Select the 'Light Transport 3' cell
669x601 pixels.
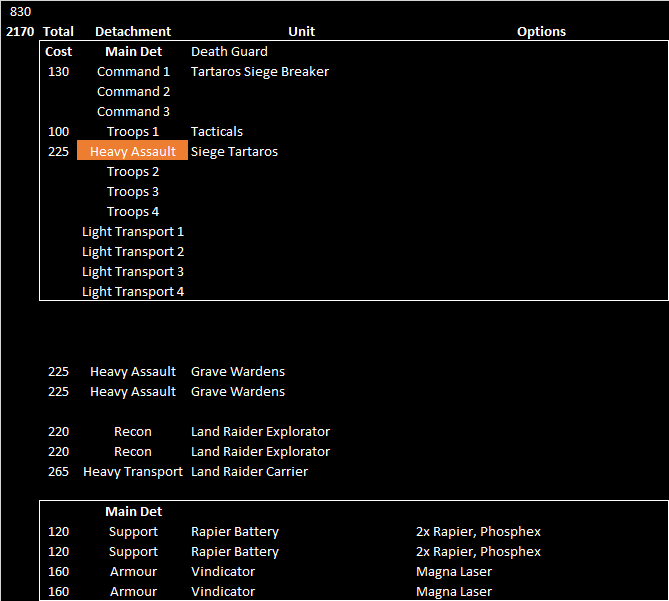(133, 272)
